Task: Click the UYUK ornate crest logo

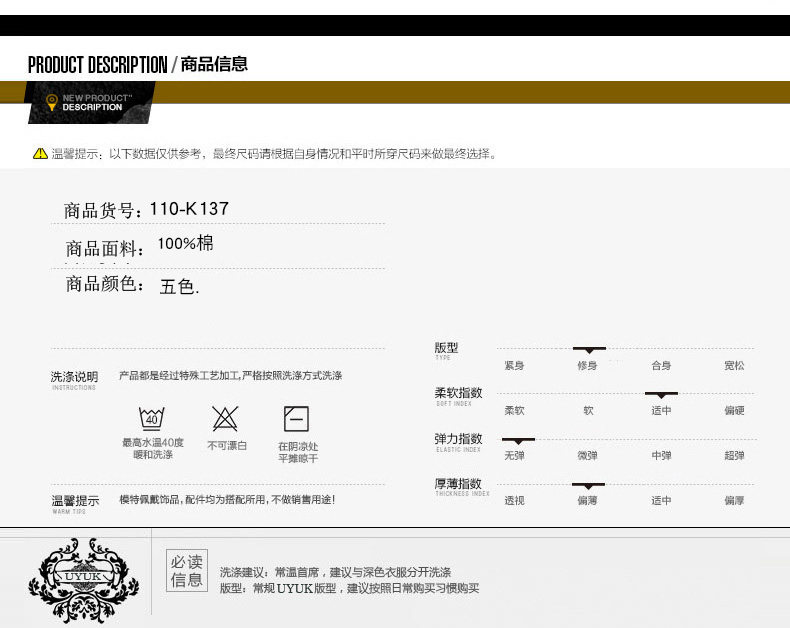Action: tap(83, 580)
